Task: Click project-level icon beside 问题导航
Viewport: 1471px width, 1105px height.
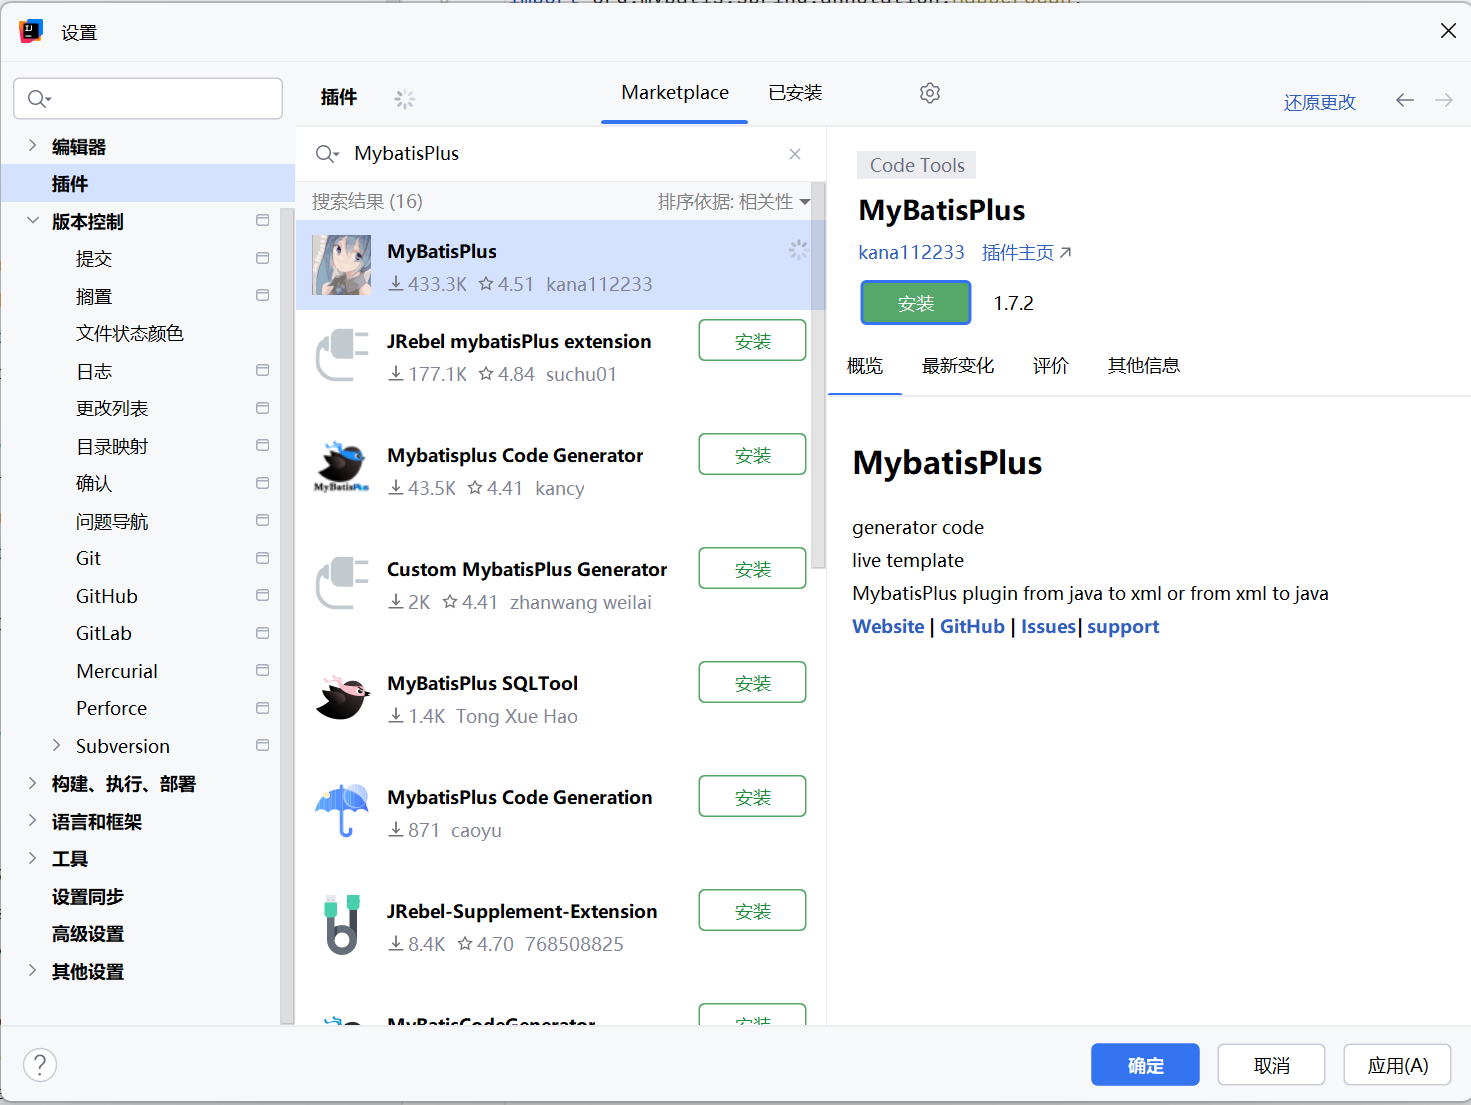Action: tap(263, 520)
